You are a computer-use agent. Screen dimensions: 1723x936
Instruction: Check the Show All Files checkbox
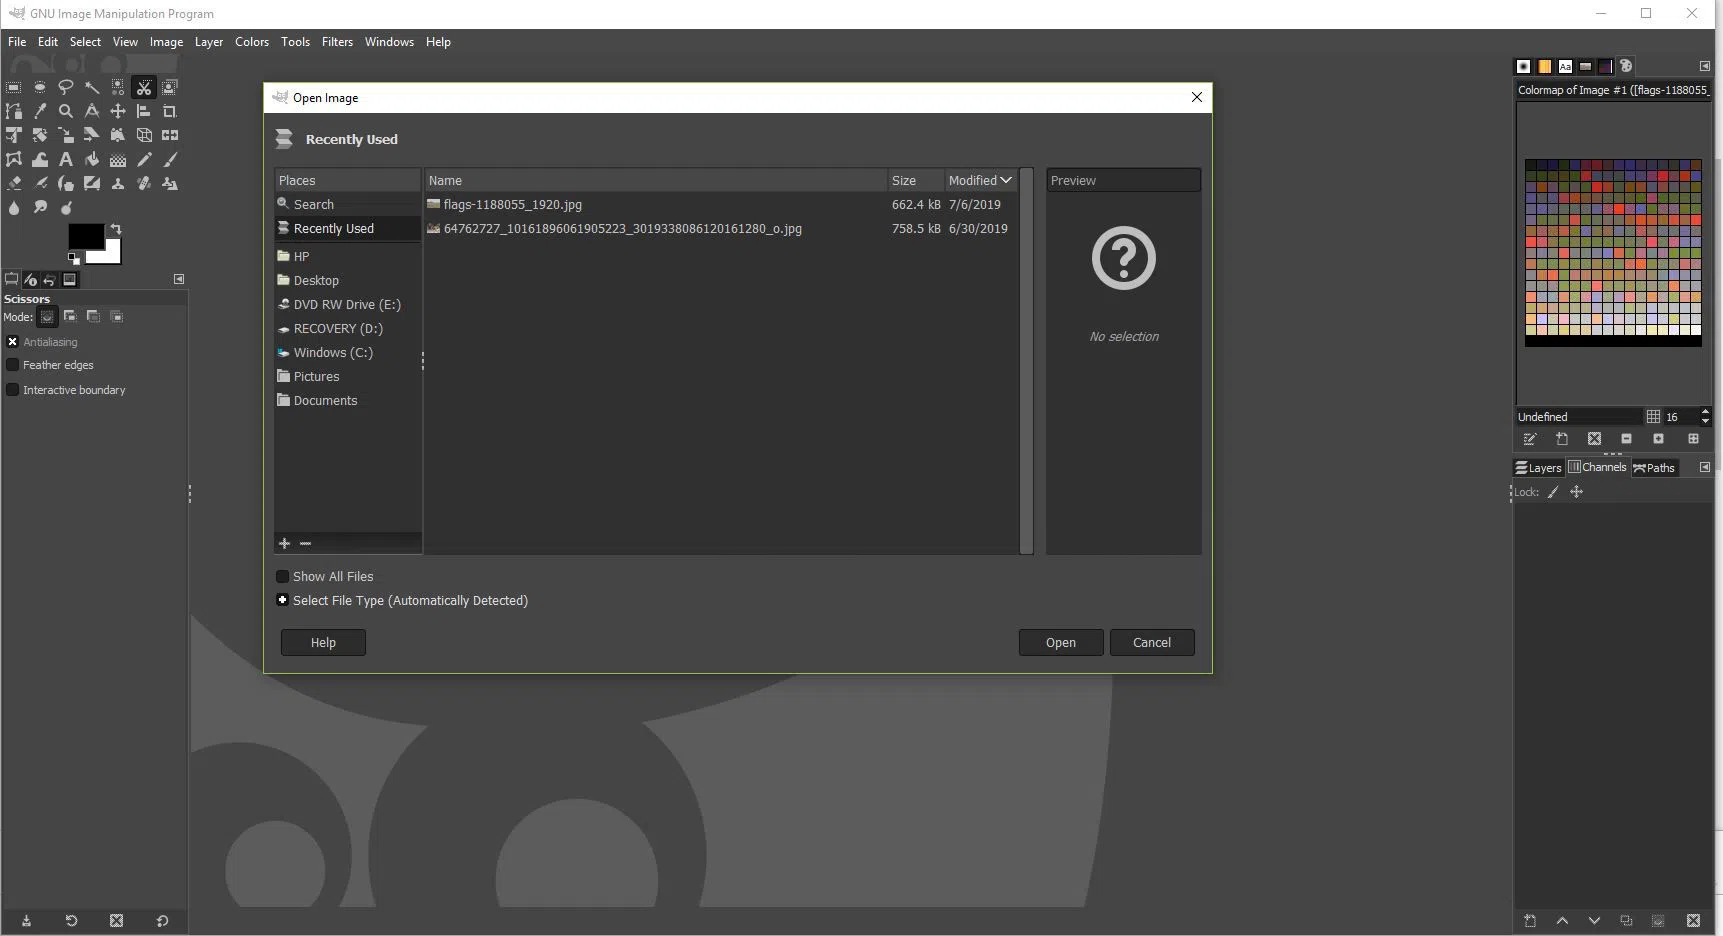[x=282, y=577]
